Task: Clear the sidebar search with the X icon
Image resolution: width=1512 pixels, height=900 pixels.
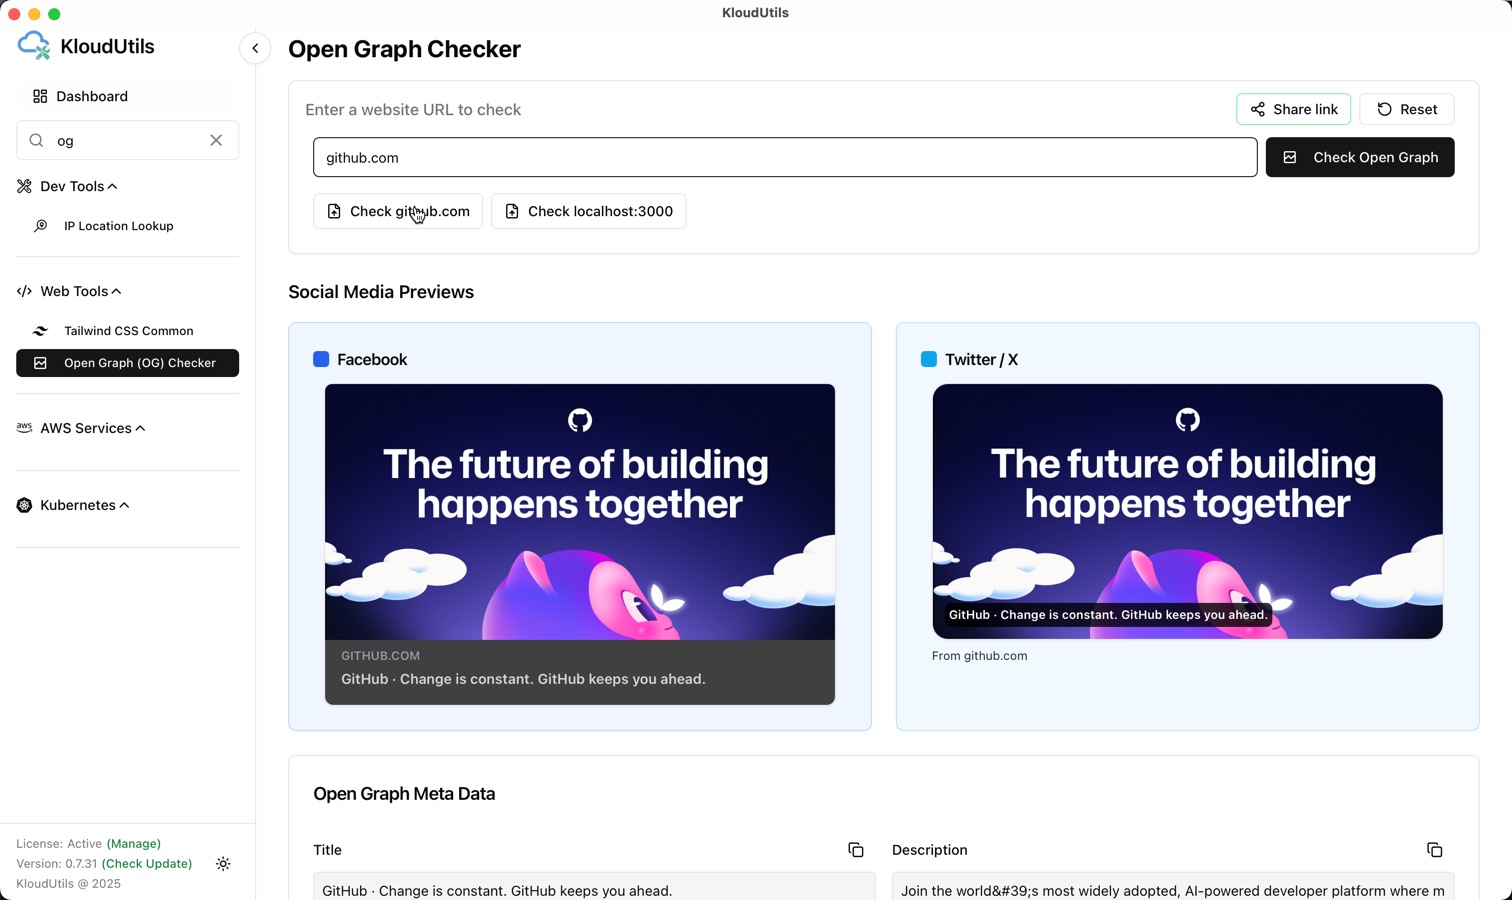Action: (x=216, y=141)
